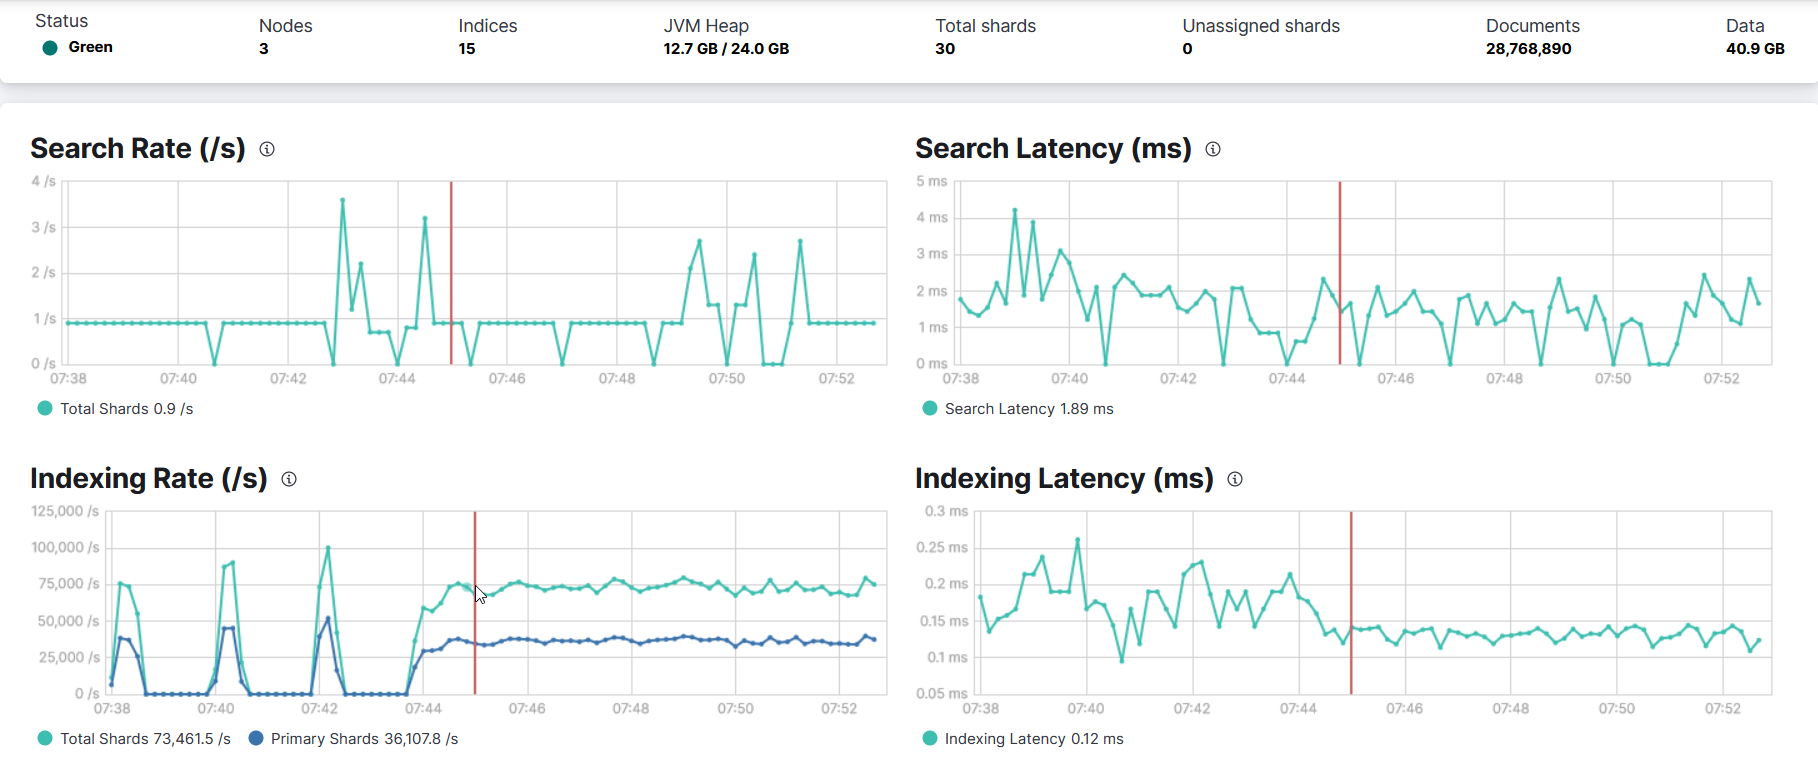Click the 07:46 axis label under Search Rate
Screen dimensions: 1818x780
pos(507,378)
